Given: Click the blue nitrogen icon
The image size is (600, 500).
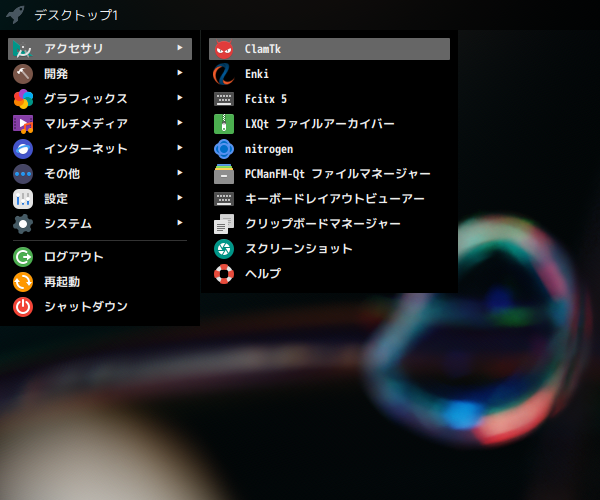Looking at the screenshot, I should (x=224, y=149).
